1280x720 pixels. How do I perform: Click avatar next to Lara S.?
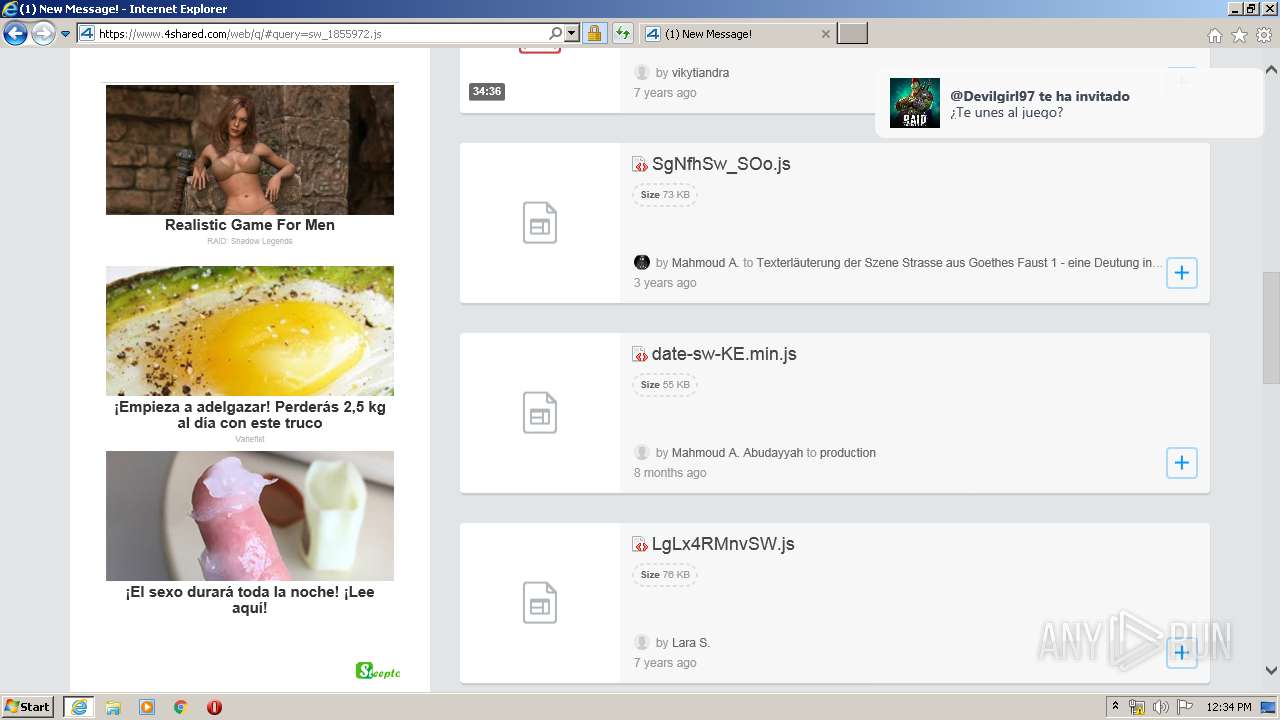[x=642, y=643]
